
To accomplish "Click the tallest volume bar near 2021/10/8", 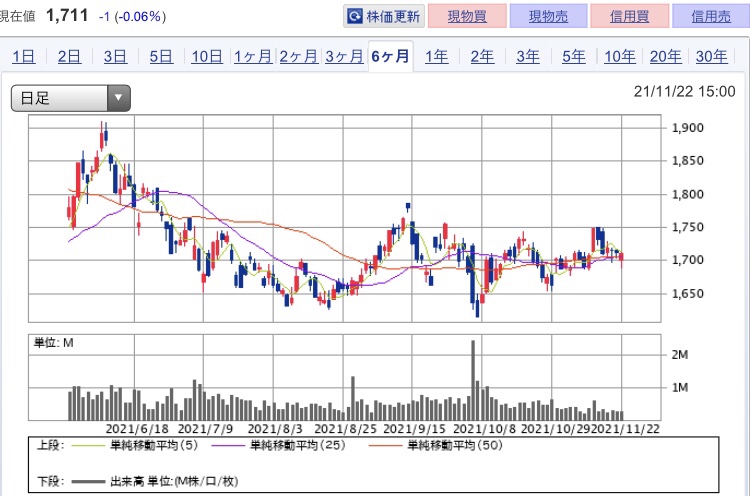I will (473, 380).
